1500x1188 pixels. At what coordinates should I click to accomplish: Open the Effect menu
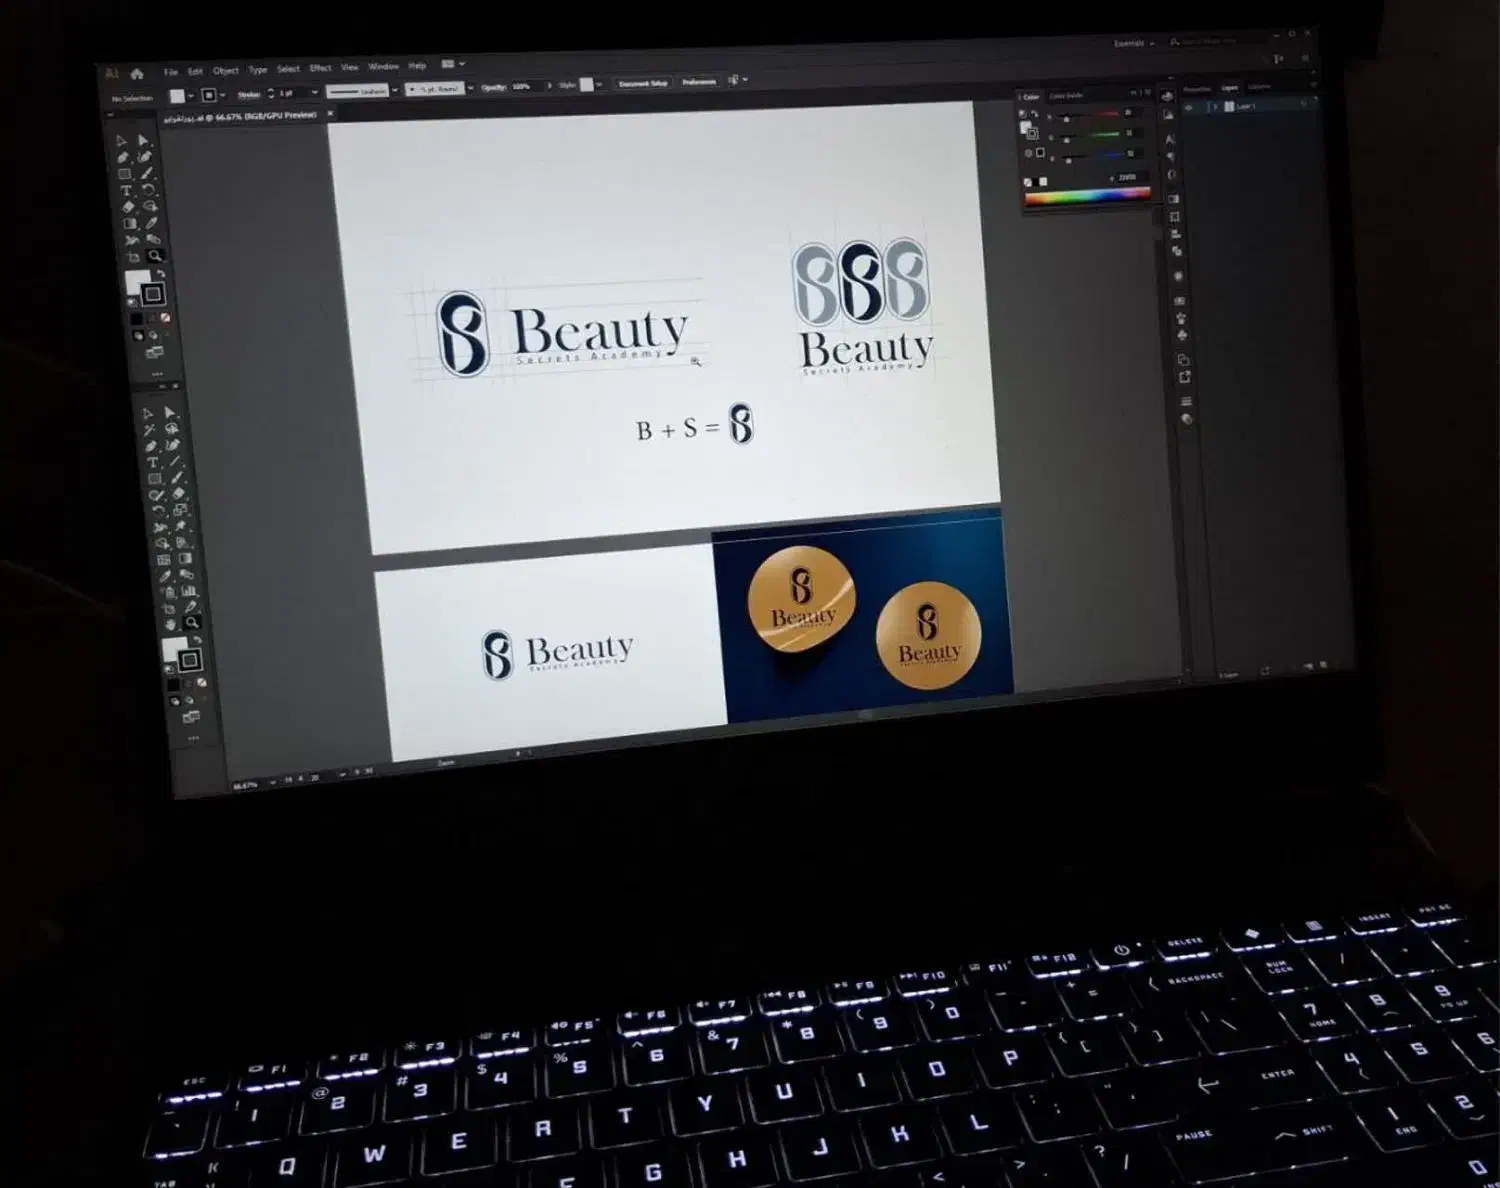click(320, 69)
